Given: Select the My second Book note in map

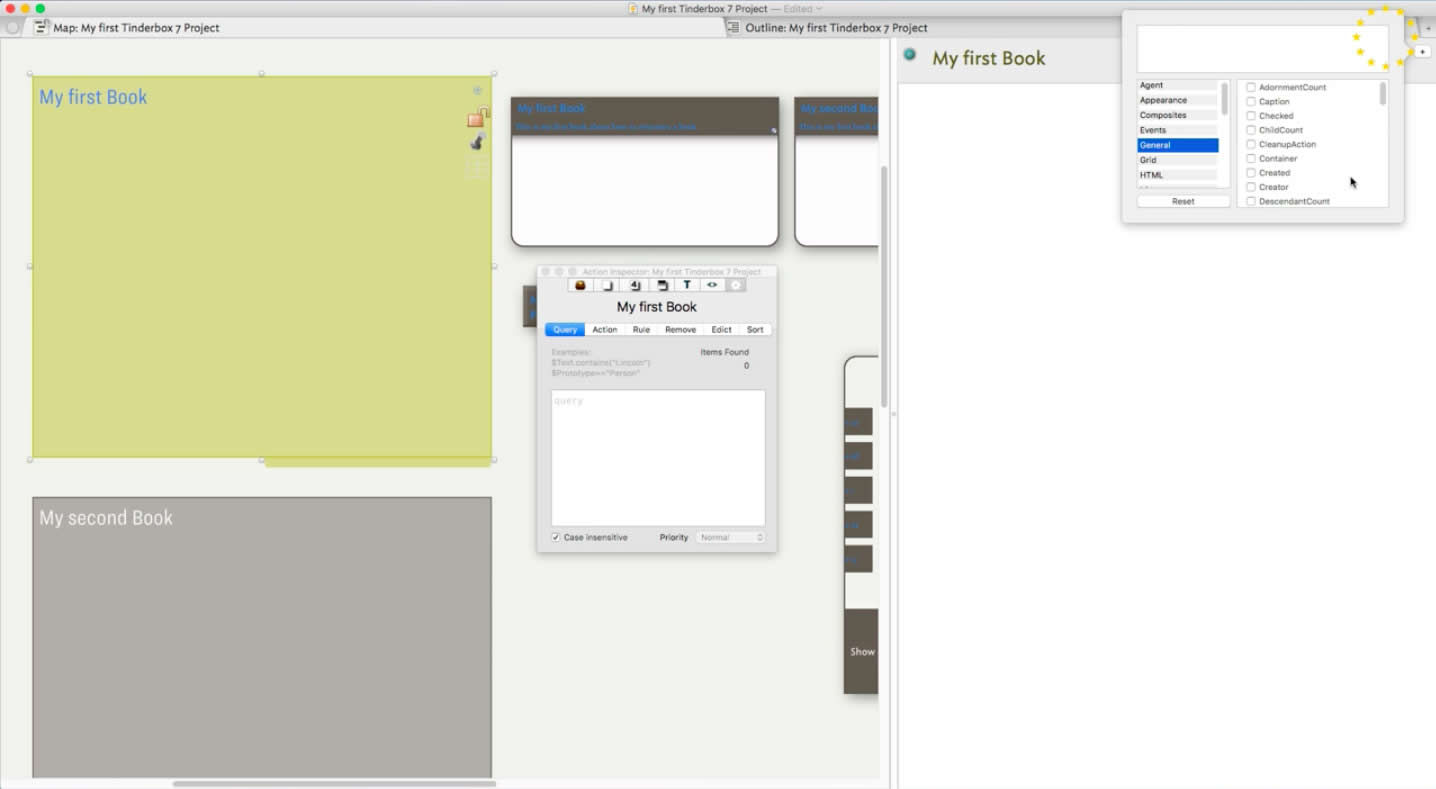Looking at the screenshot, I should click(837, 171).
